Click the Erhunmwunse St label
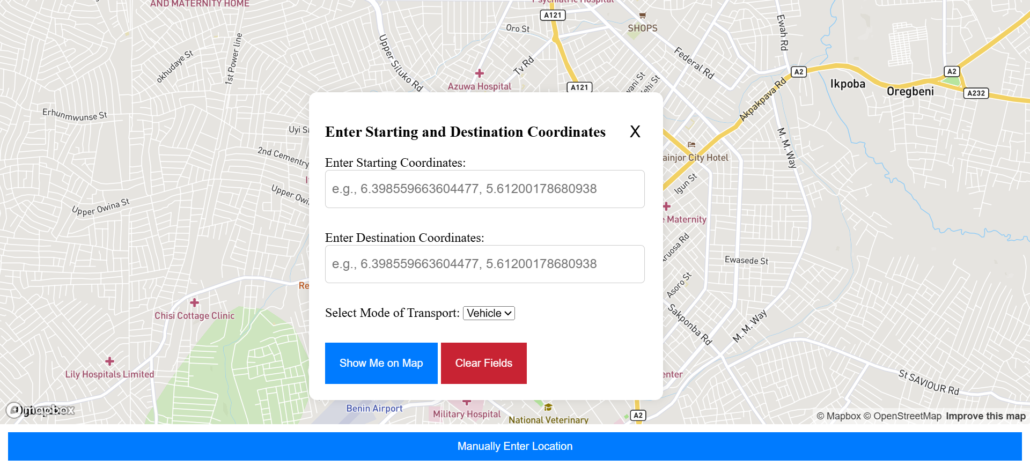The image size is (1030, 466). pyautogui.click(x=74, y=114)
